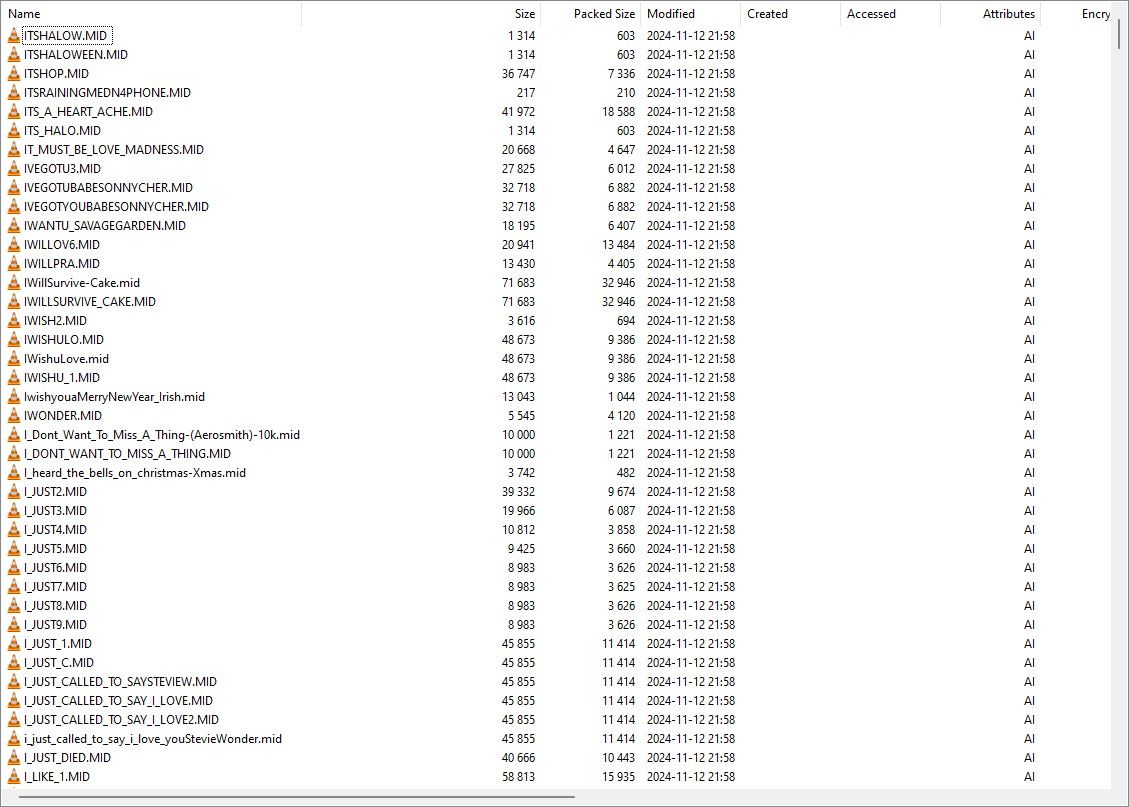Select file I_JUST6.MID
The width and height of the screenshot is (1129, 807).
click(55, 568)
